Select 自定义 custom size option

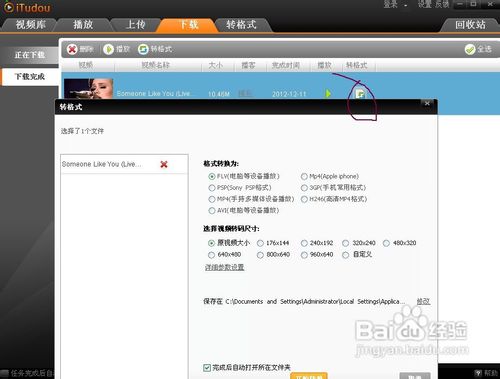point(346,255)
